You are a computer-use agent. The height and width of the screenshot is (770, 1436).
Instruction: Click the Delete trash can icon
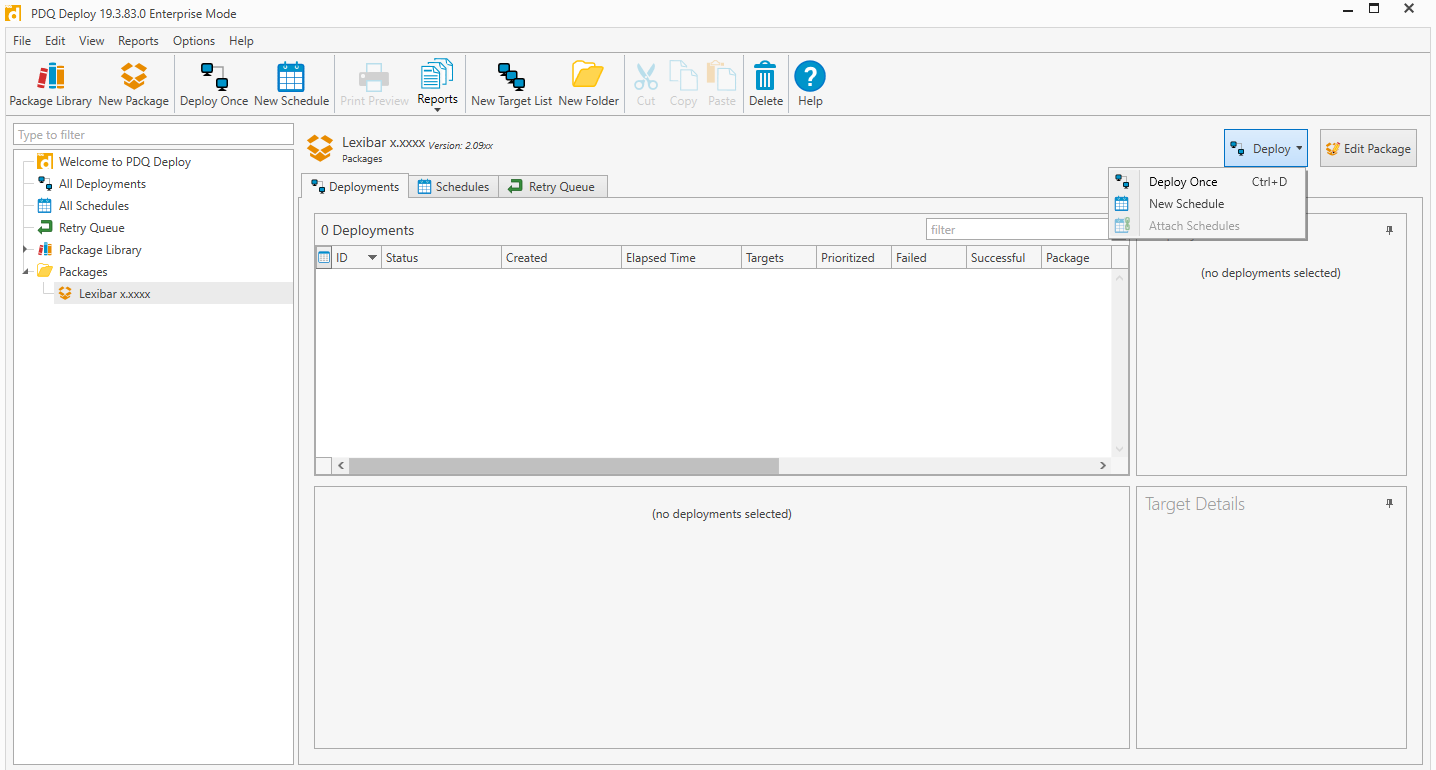click(x=765, y=84)
